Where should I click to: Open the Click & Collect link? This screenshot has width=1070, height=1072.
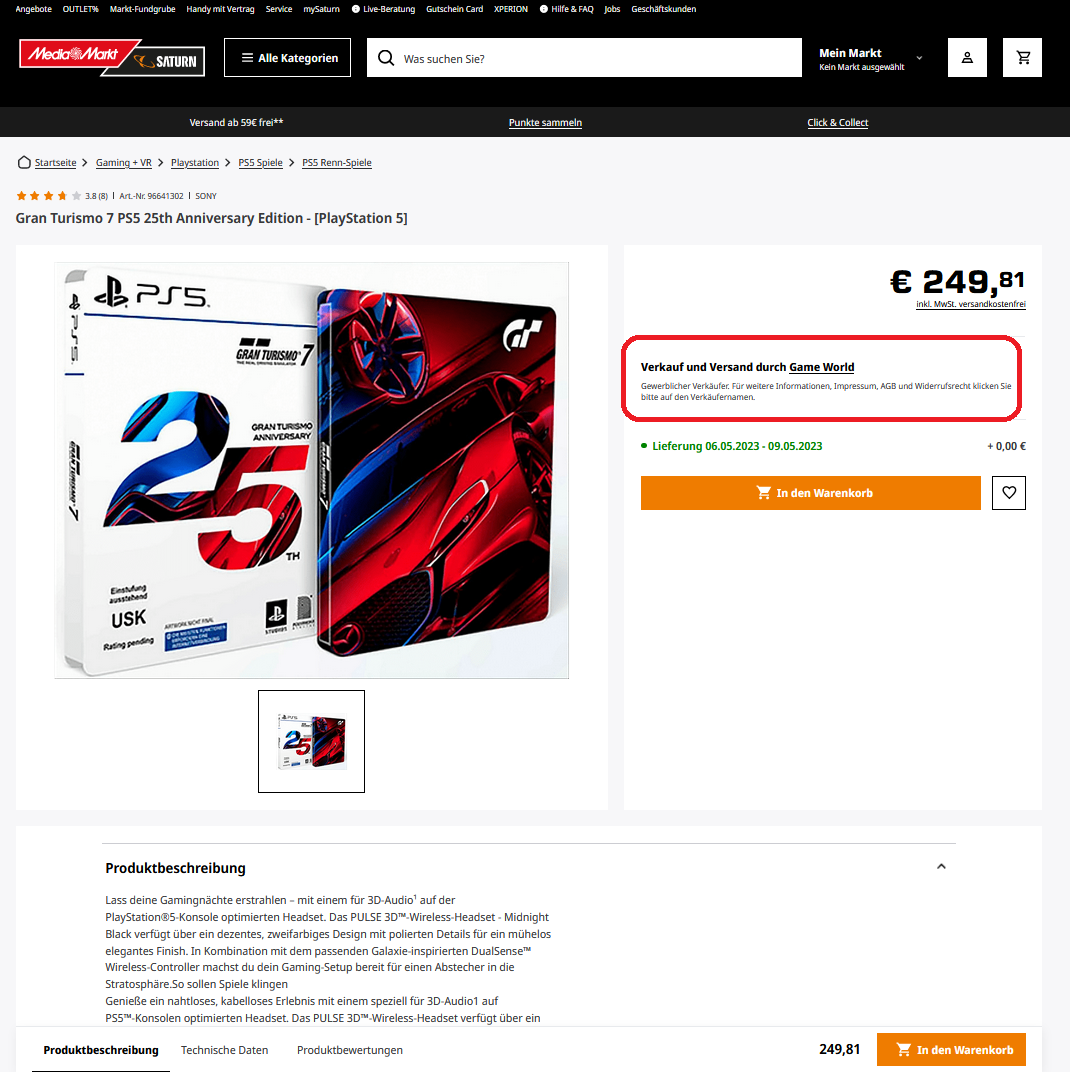[838, 122]
